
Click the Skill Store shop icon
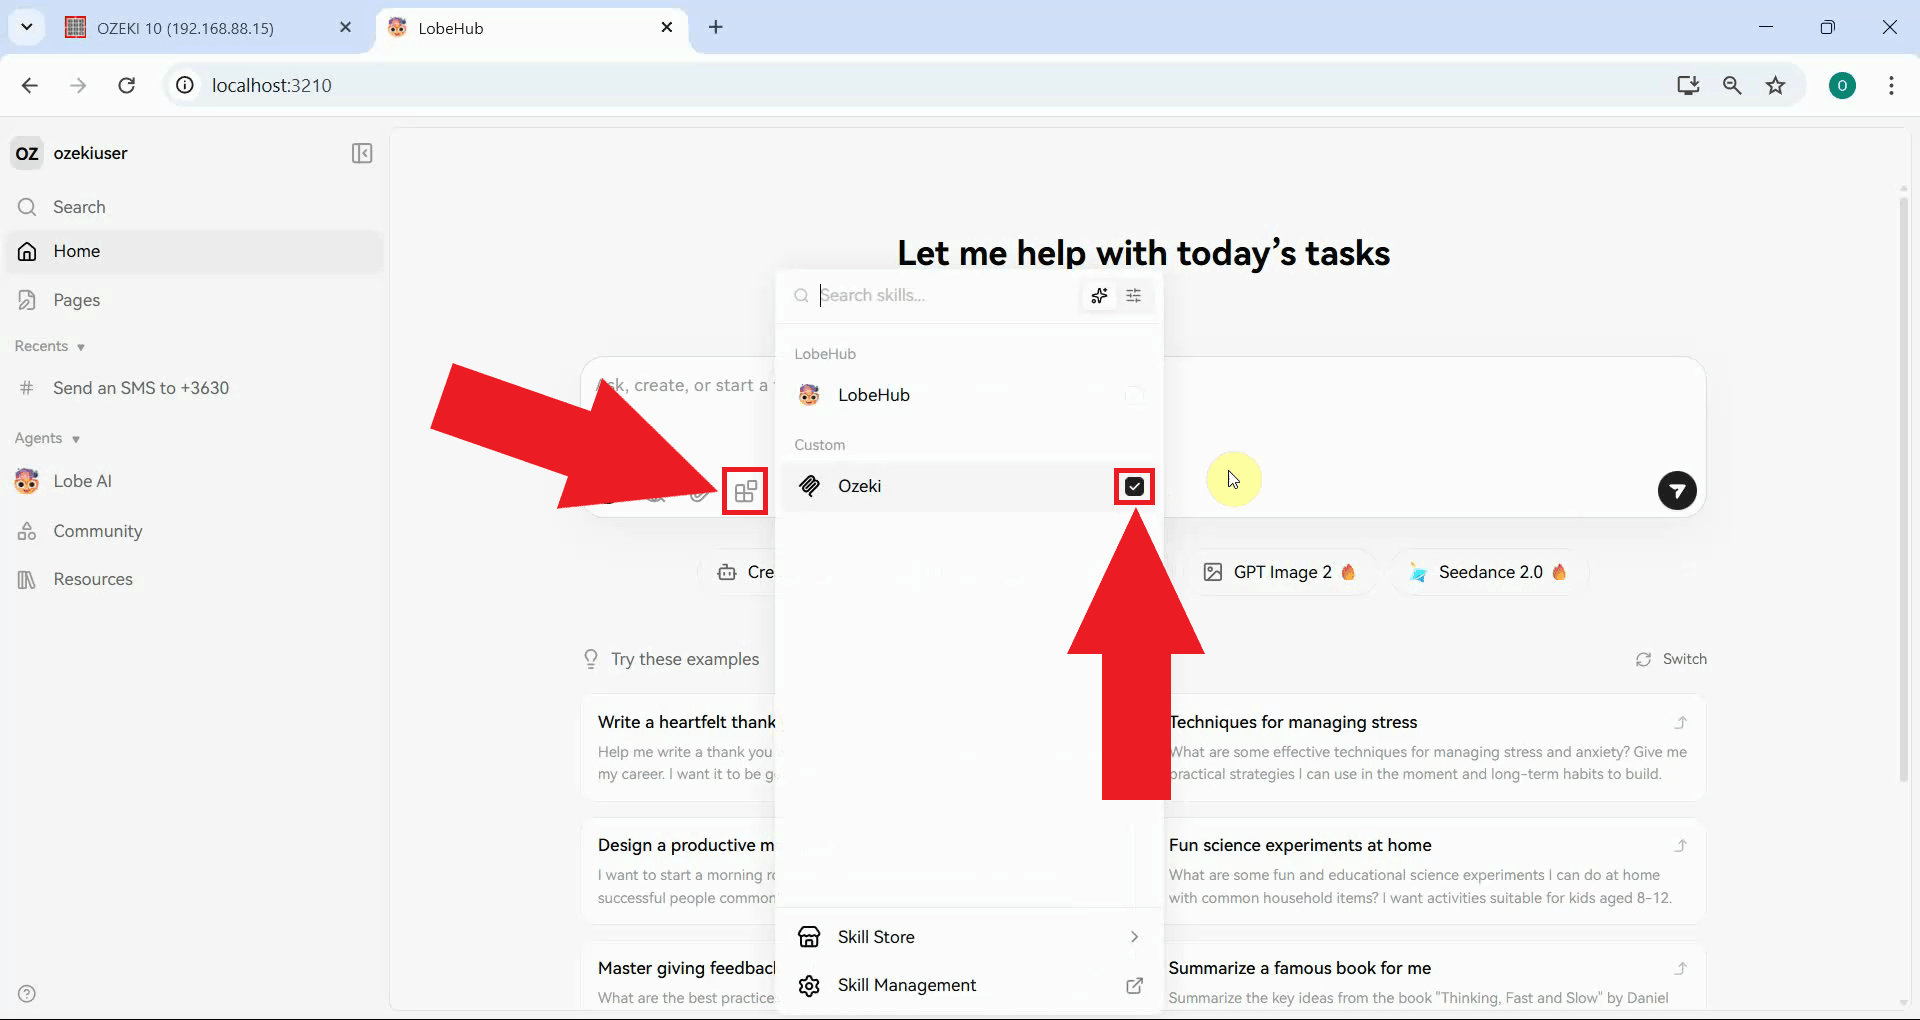[x=809, y=937]
